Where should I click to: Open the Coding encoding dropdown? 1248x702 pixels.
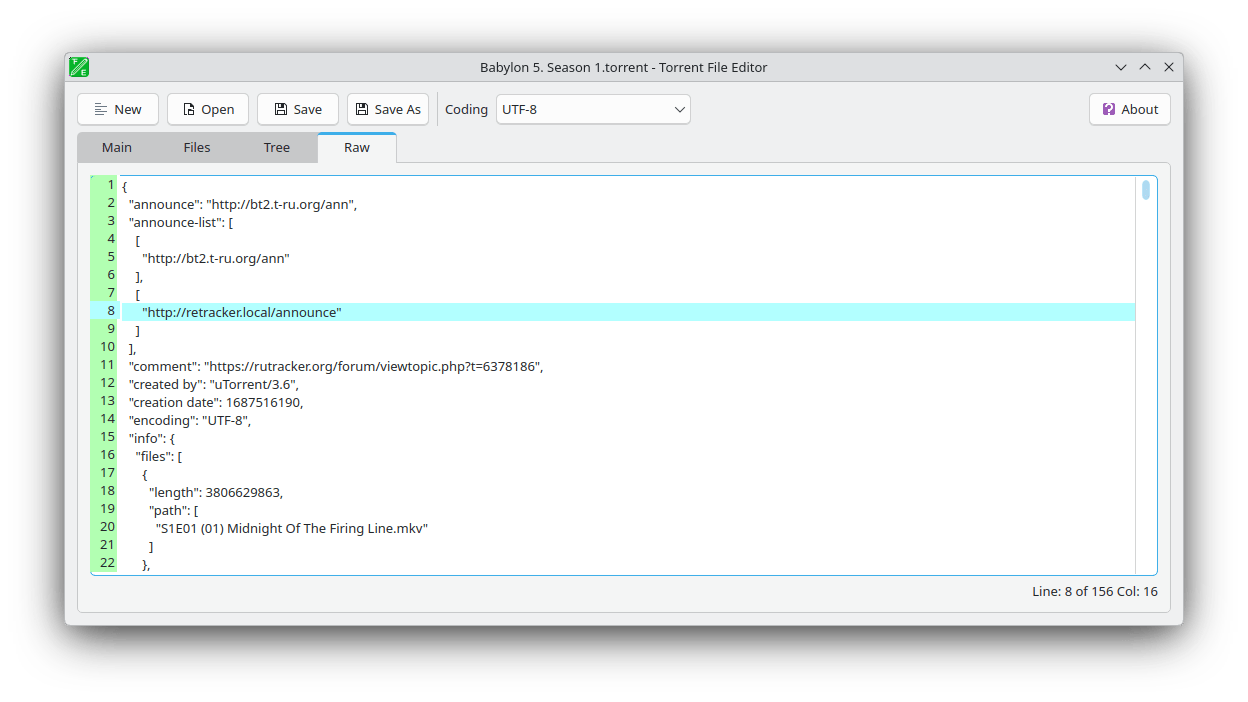593,109
